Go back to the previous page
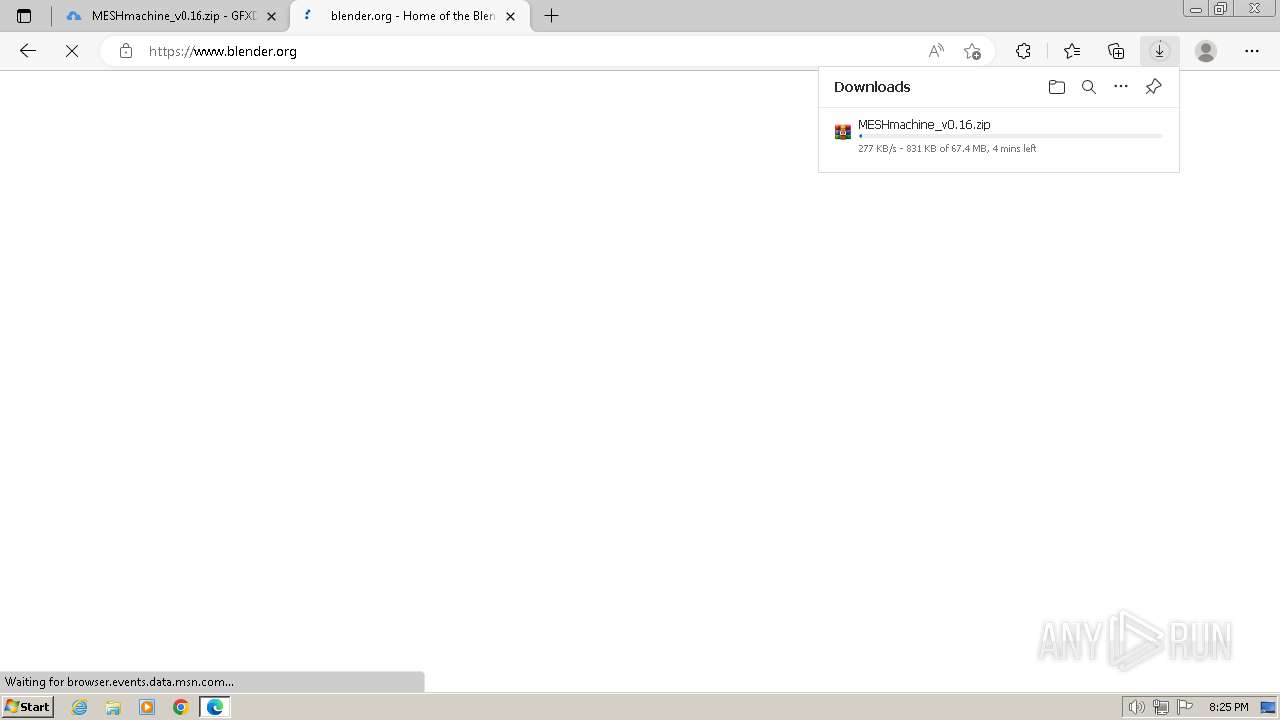 (x=28, y=51)
